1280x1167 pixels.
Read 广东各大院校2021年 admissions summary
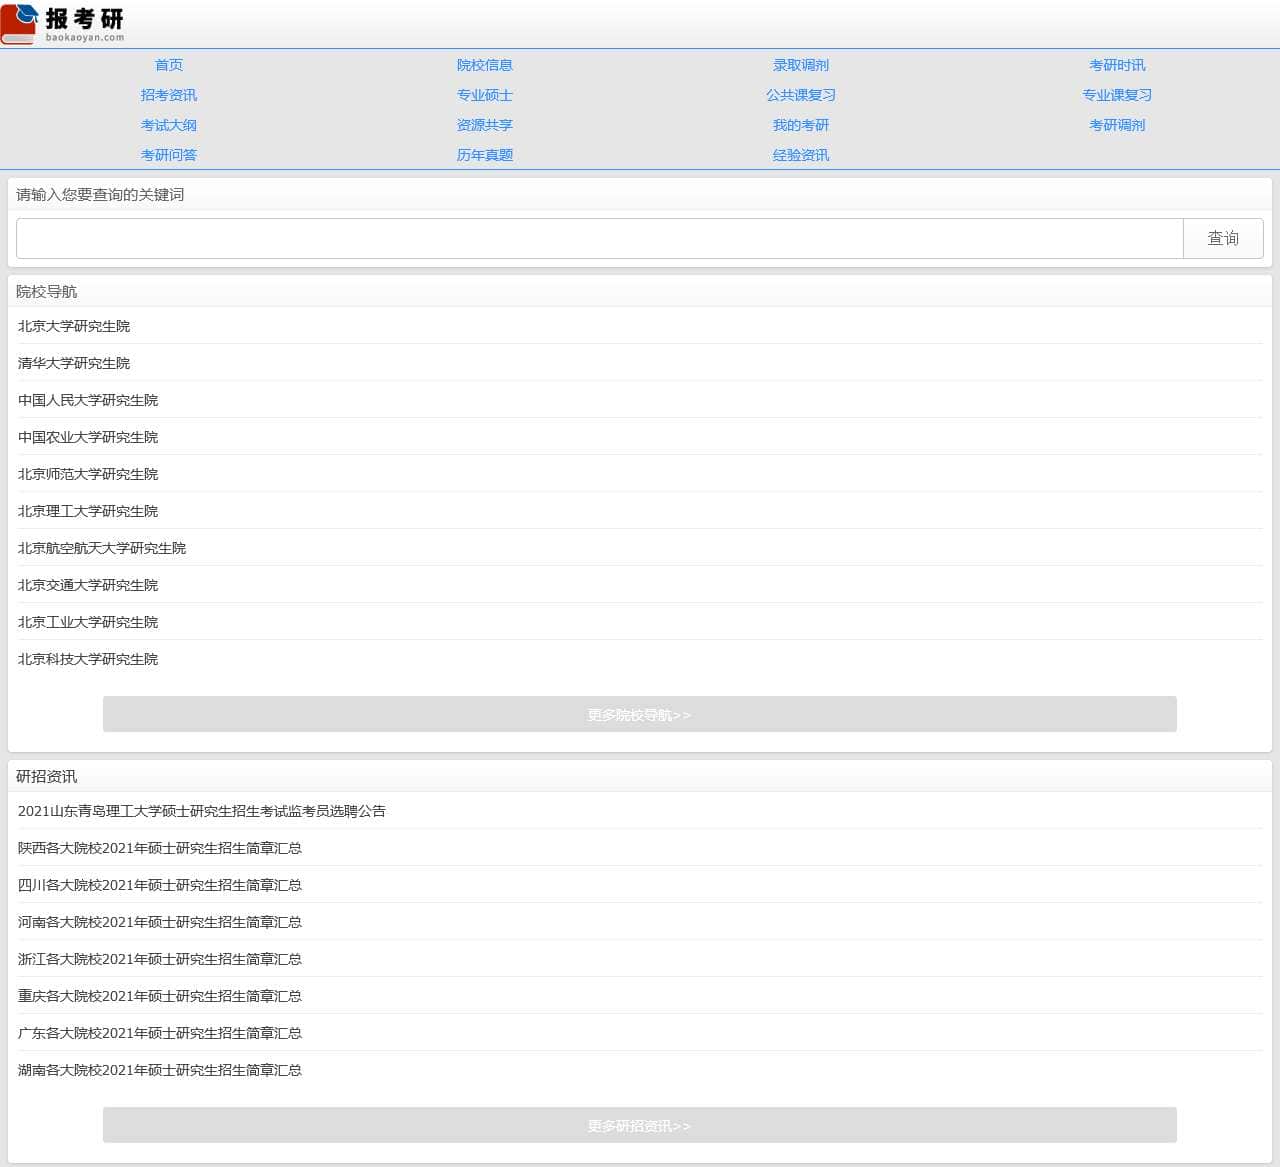(160, 1033)
